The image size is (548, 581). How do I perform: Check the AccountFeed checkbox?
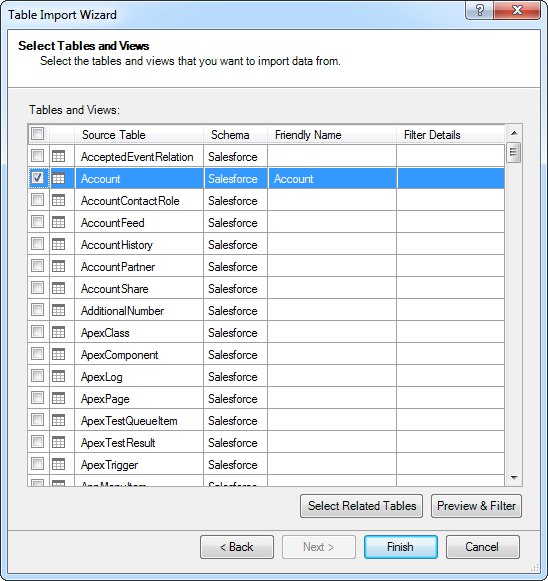37,222
